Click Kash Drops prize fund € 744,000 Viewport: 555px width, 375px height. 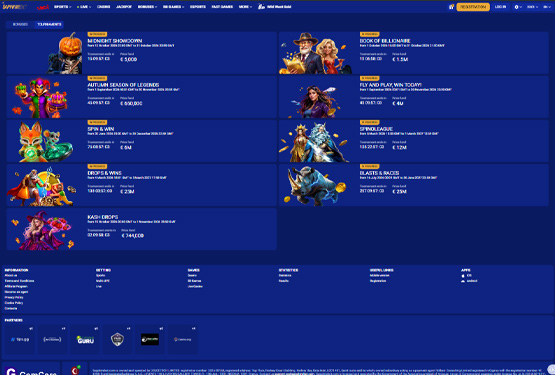(133, 235)
